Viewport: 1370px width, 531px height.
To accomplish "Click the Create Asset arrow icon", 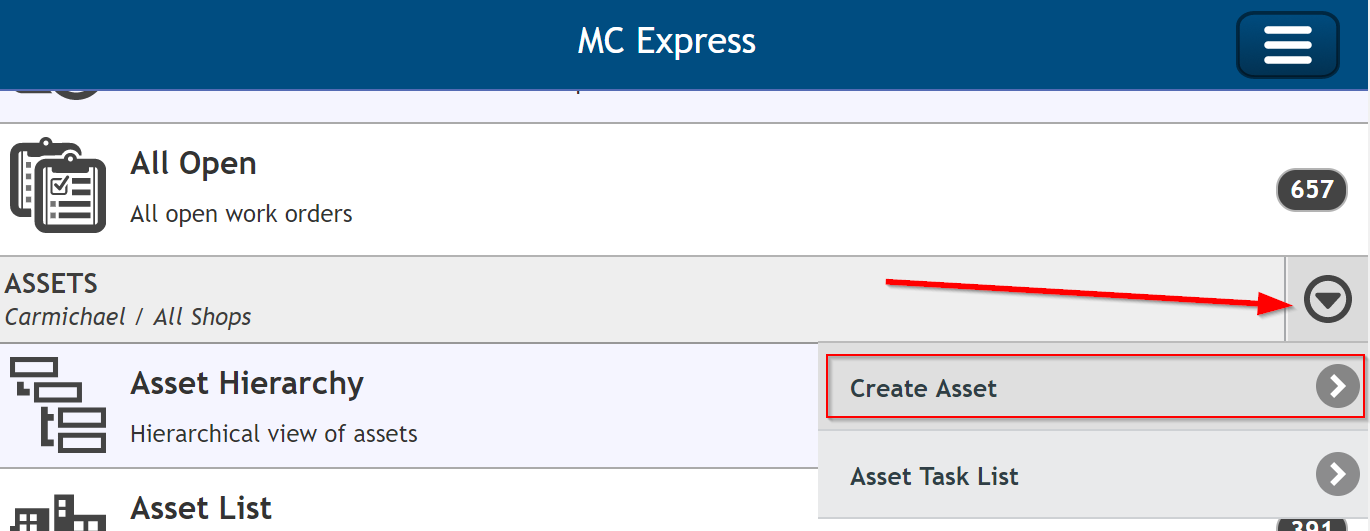I will point(1337,386).
